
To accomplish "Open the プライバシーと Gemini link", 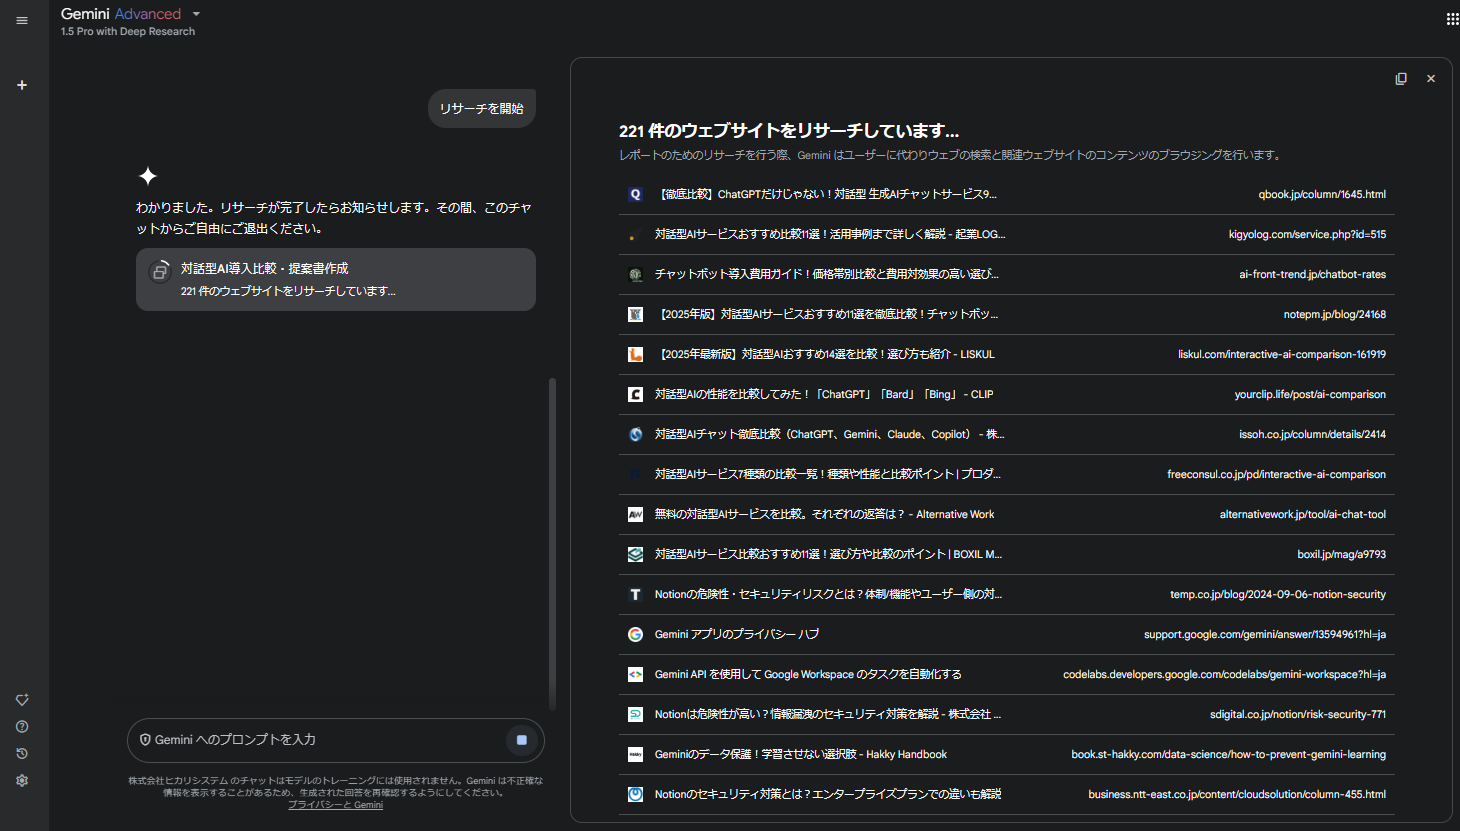I will (335, 805).
